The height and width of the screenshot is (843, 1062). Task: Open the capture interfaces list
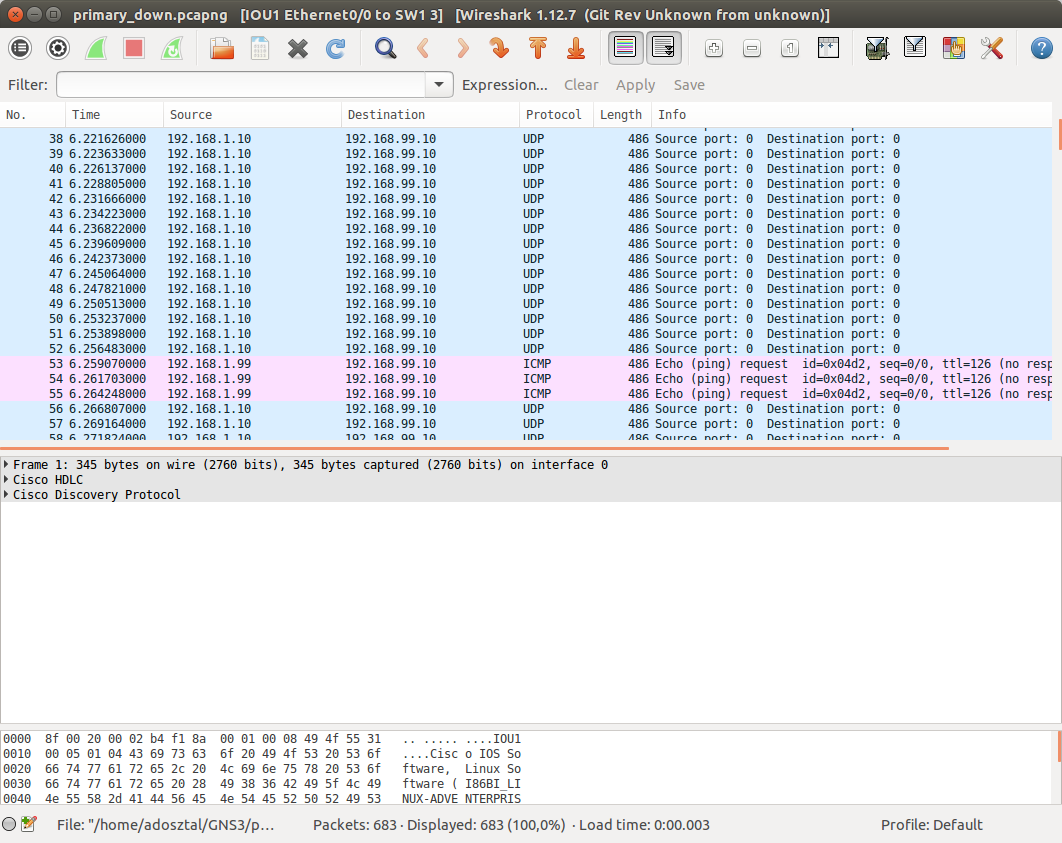tap(20, 48)
